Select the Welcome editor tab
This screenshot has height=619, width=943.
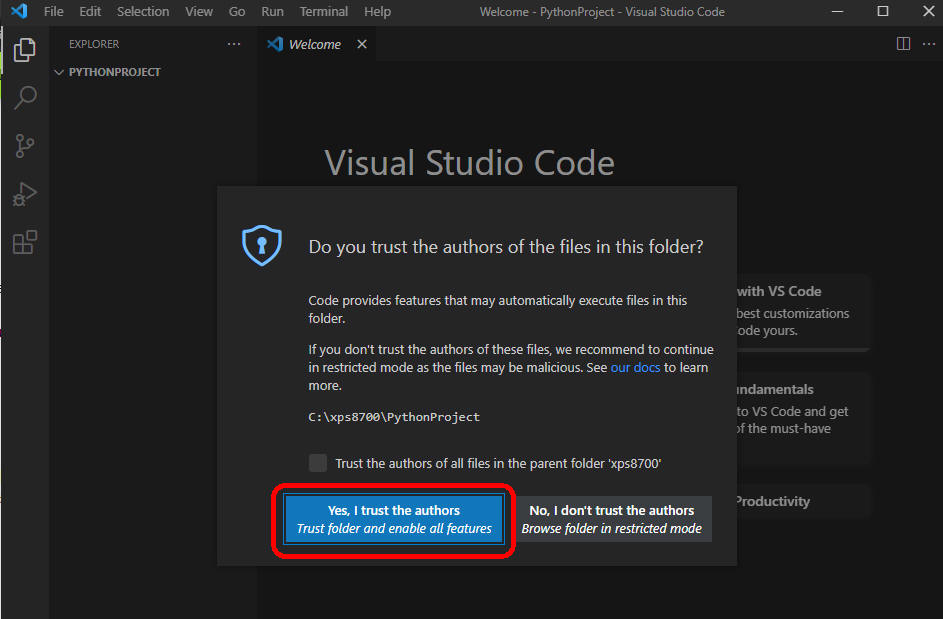[315, 44]
